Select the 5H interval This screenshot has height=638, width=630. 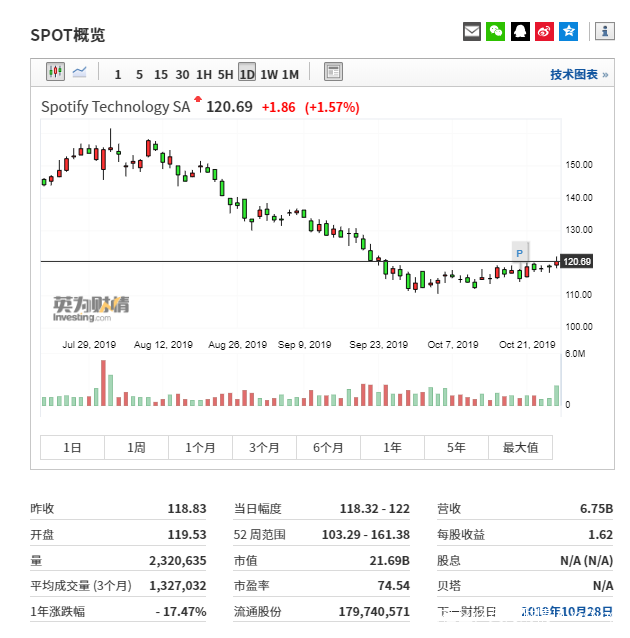(x=225, y=74)
